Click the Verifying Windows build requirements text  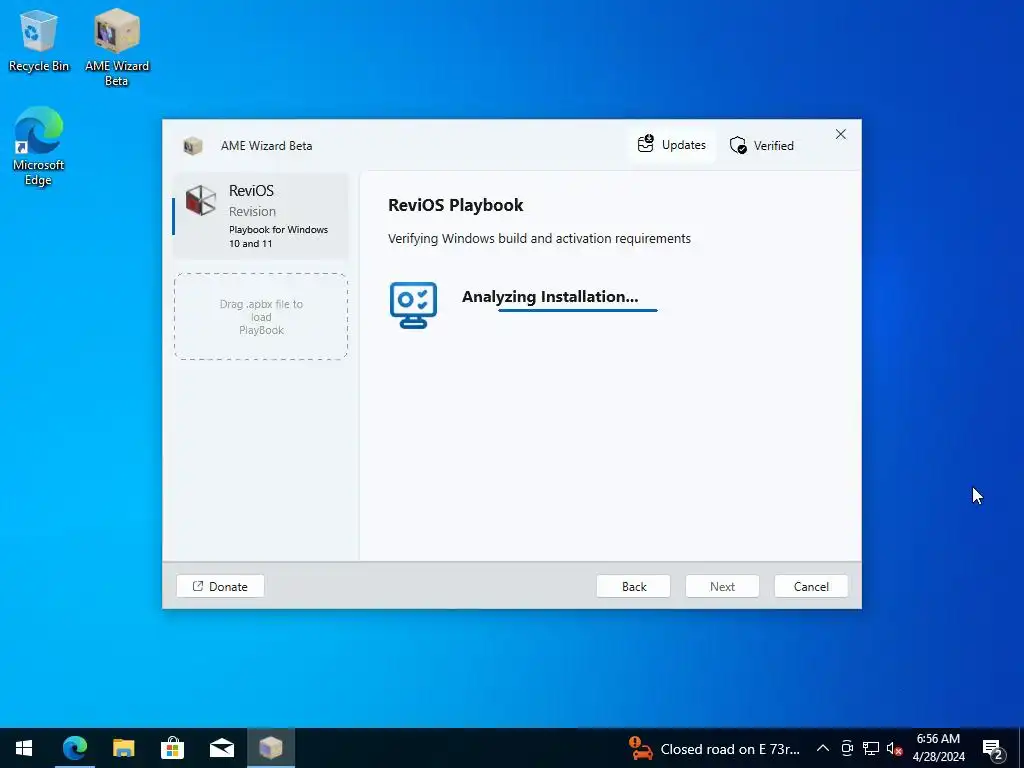tap(539, 238)
